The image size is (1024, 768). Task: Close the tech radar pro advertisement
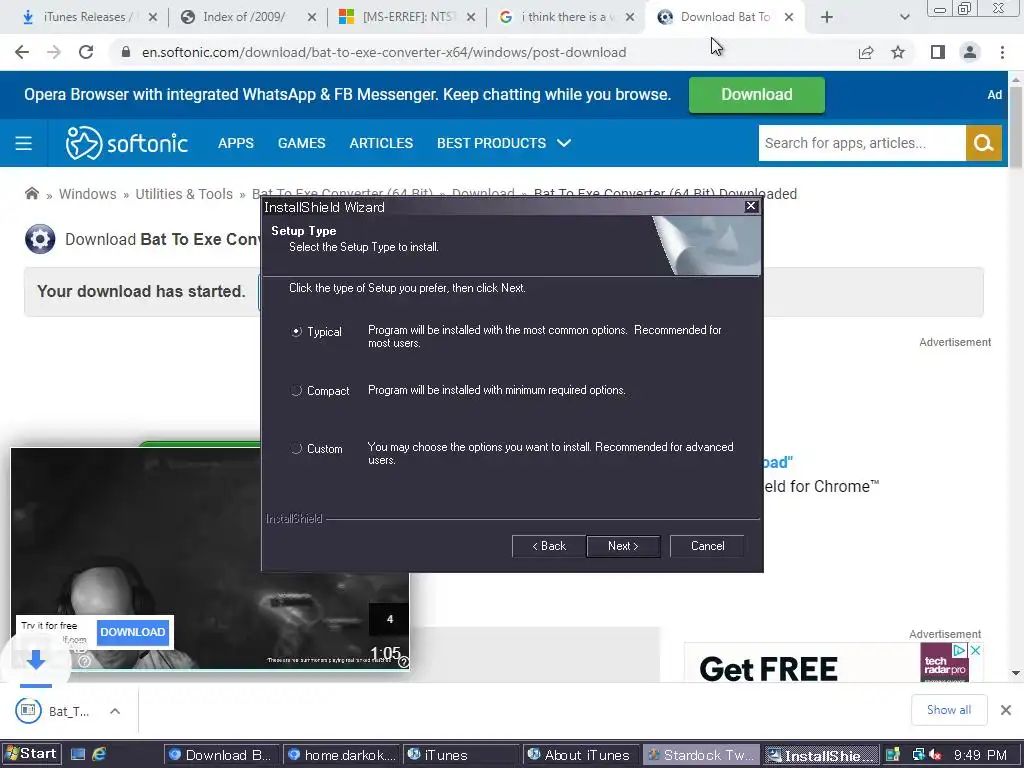(975, 650)
